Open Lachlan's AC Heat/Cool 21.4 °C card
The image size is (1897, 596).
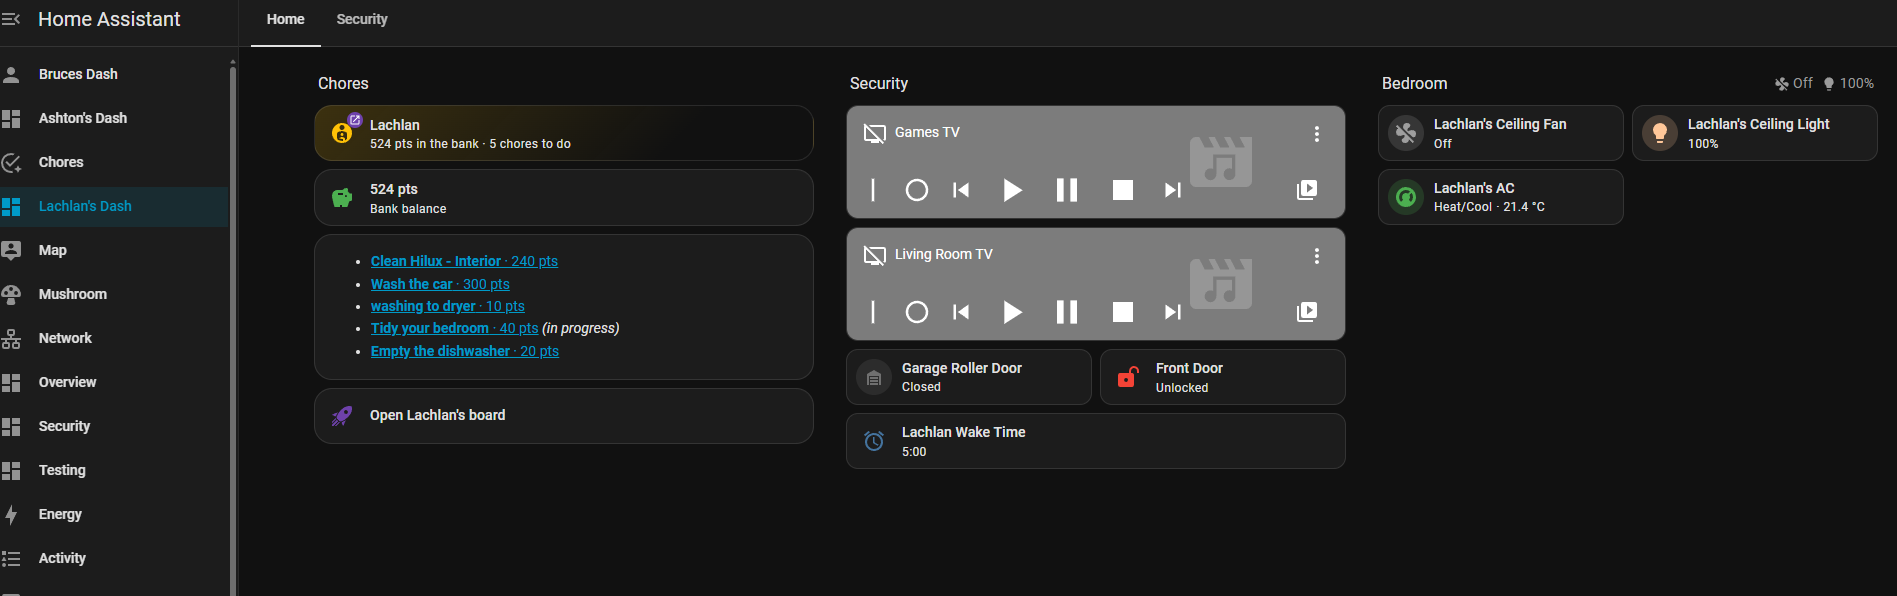1501,197
